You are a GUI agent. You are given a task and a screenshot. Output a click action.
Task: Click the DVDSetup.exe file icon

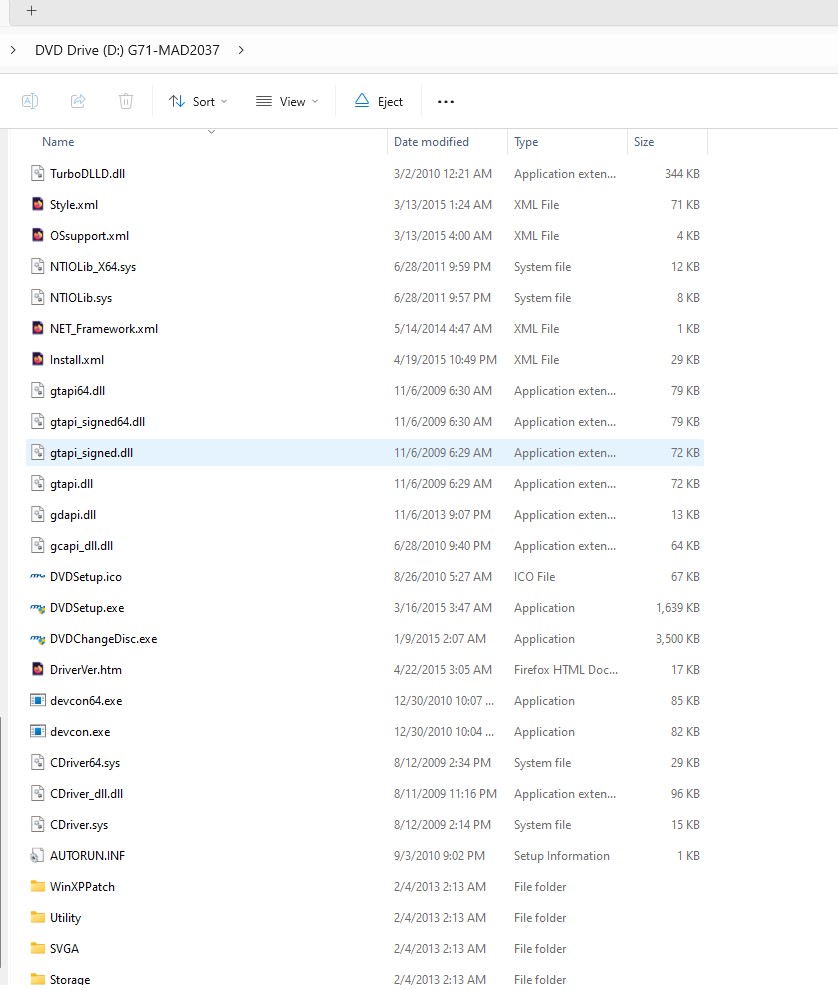pos(38,608)
